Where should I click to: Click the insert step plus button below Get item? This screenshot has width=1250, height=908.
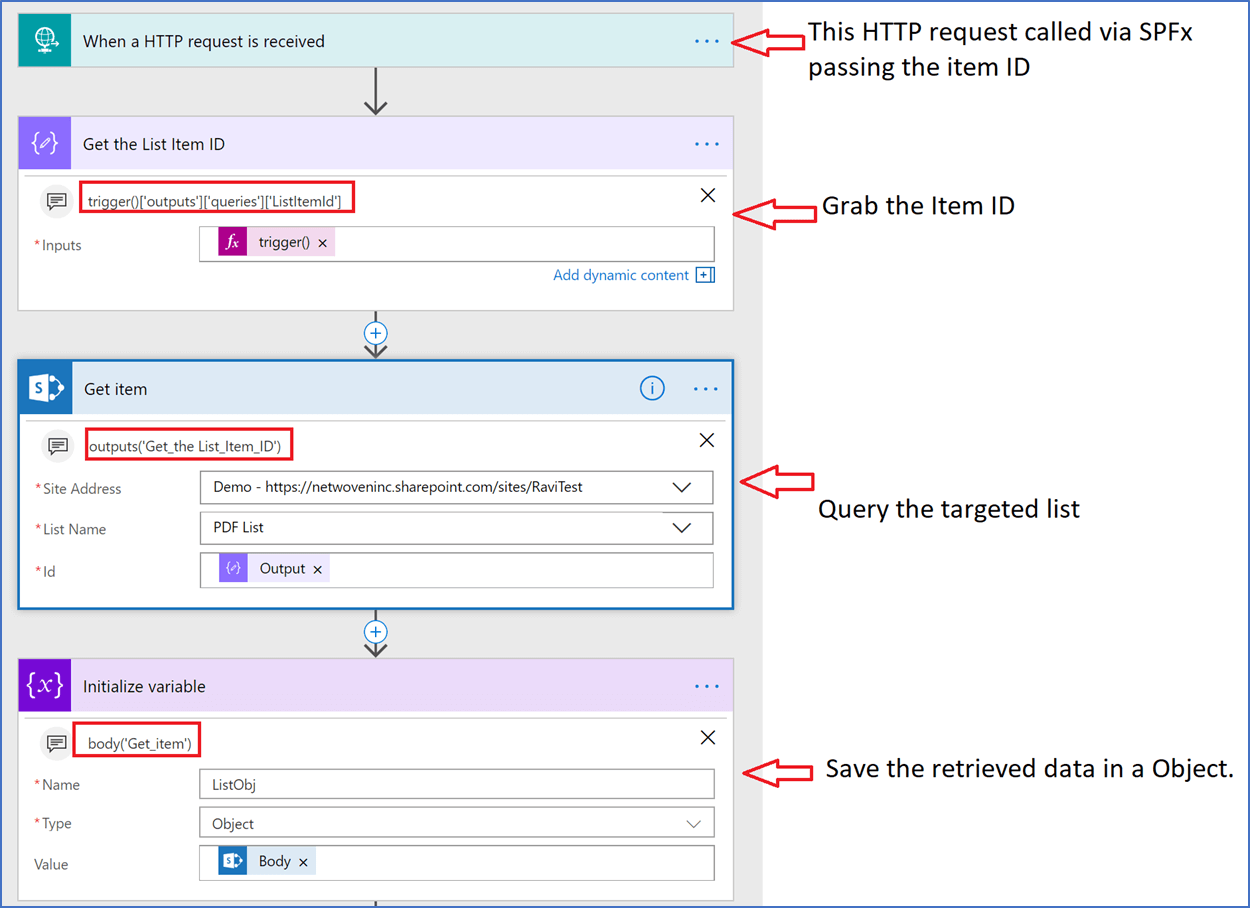[376, 632]
